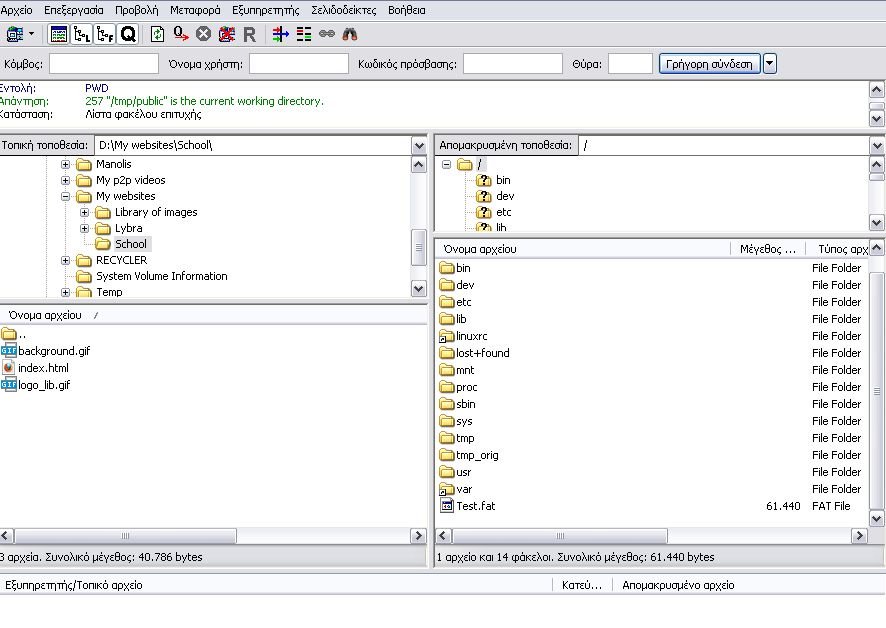Disconnect from the current server
The width and height of the screenshot is (886, 628).
pos(227,34)
